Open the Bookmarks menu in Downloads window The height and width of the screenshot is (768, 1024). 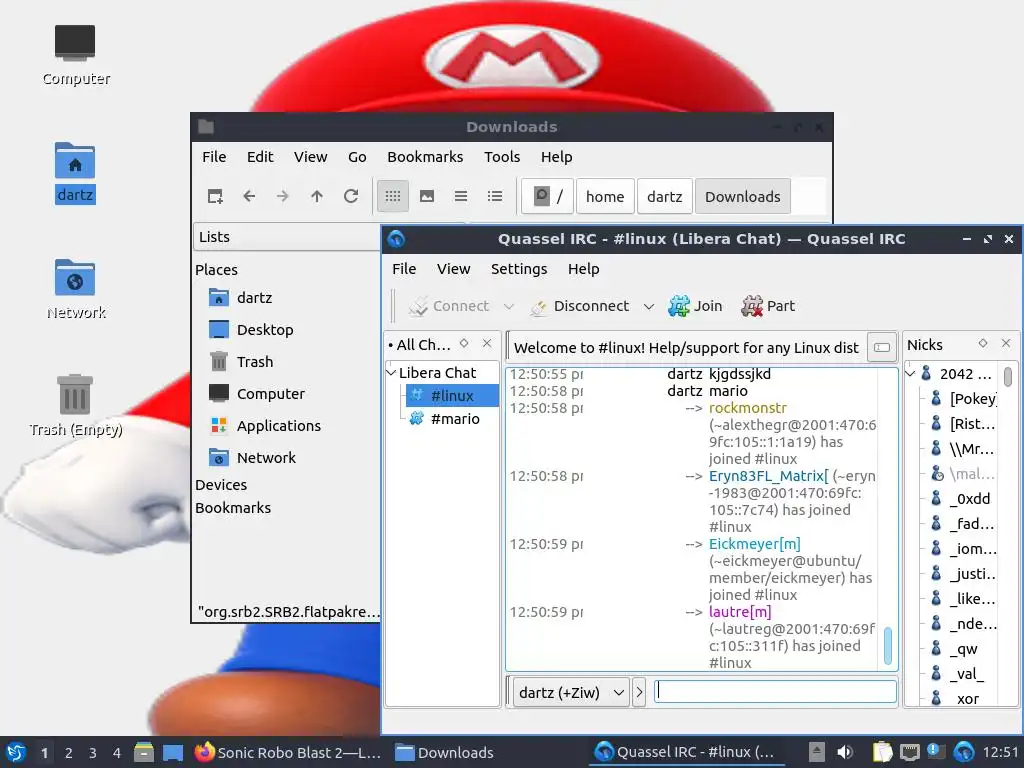click(424, 157)
